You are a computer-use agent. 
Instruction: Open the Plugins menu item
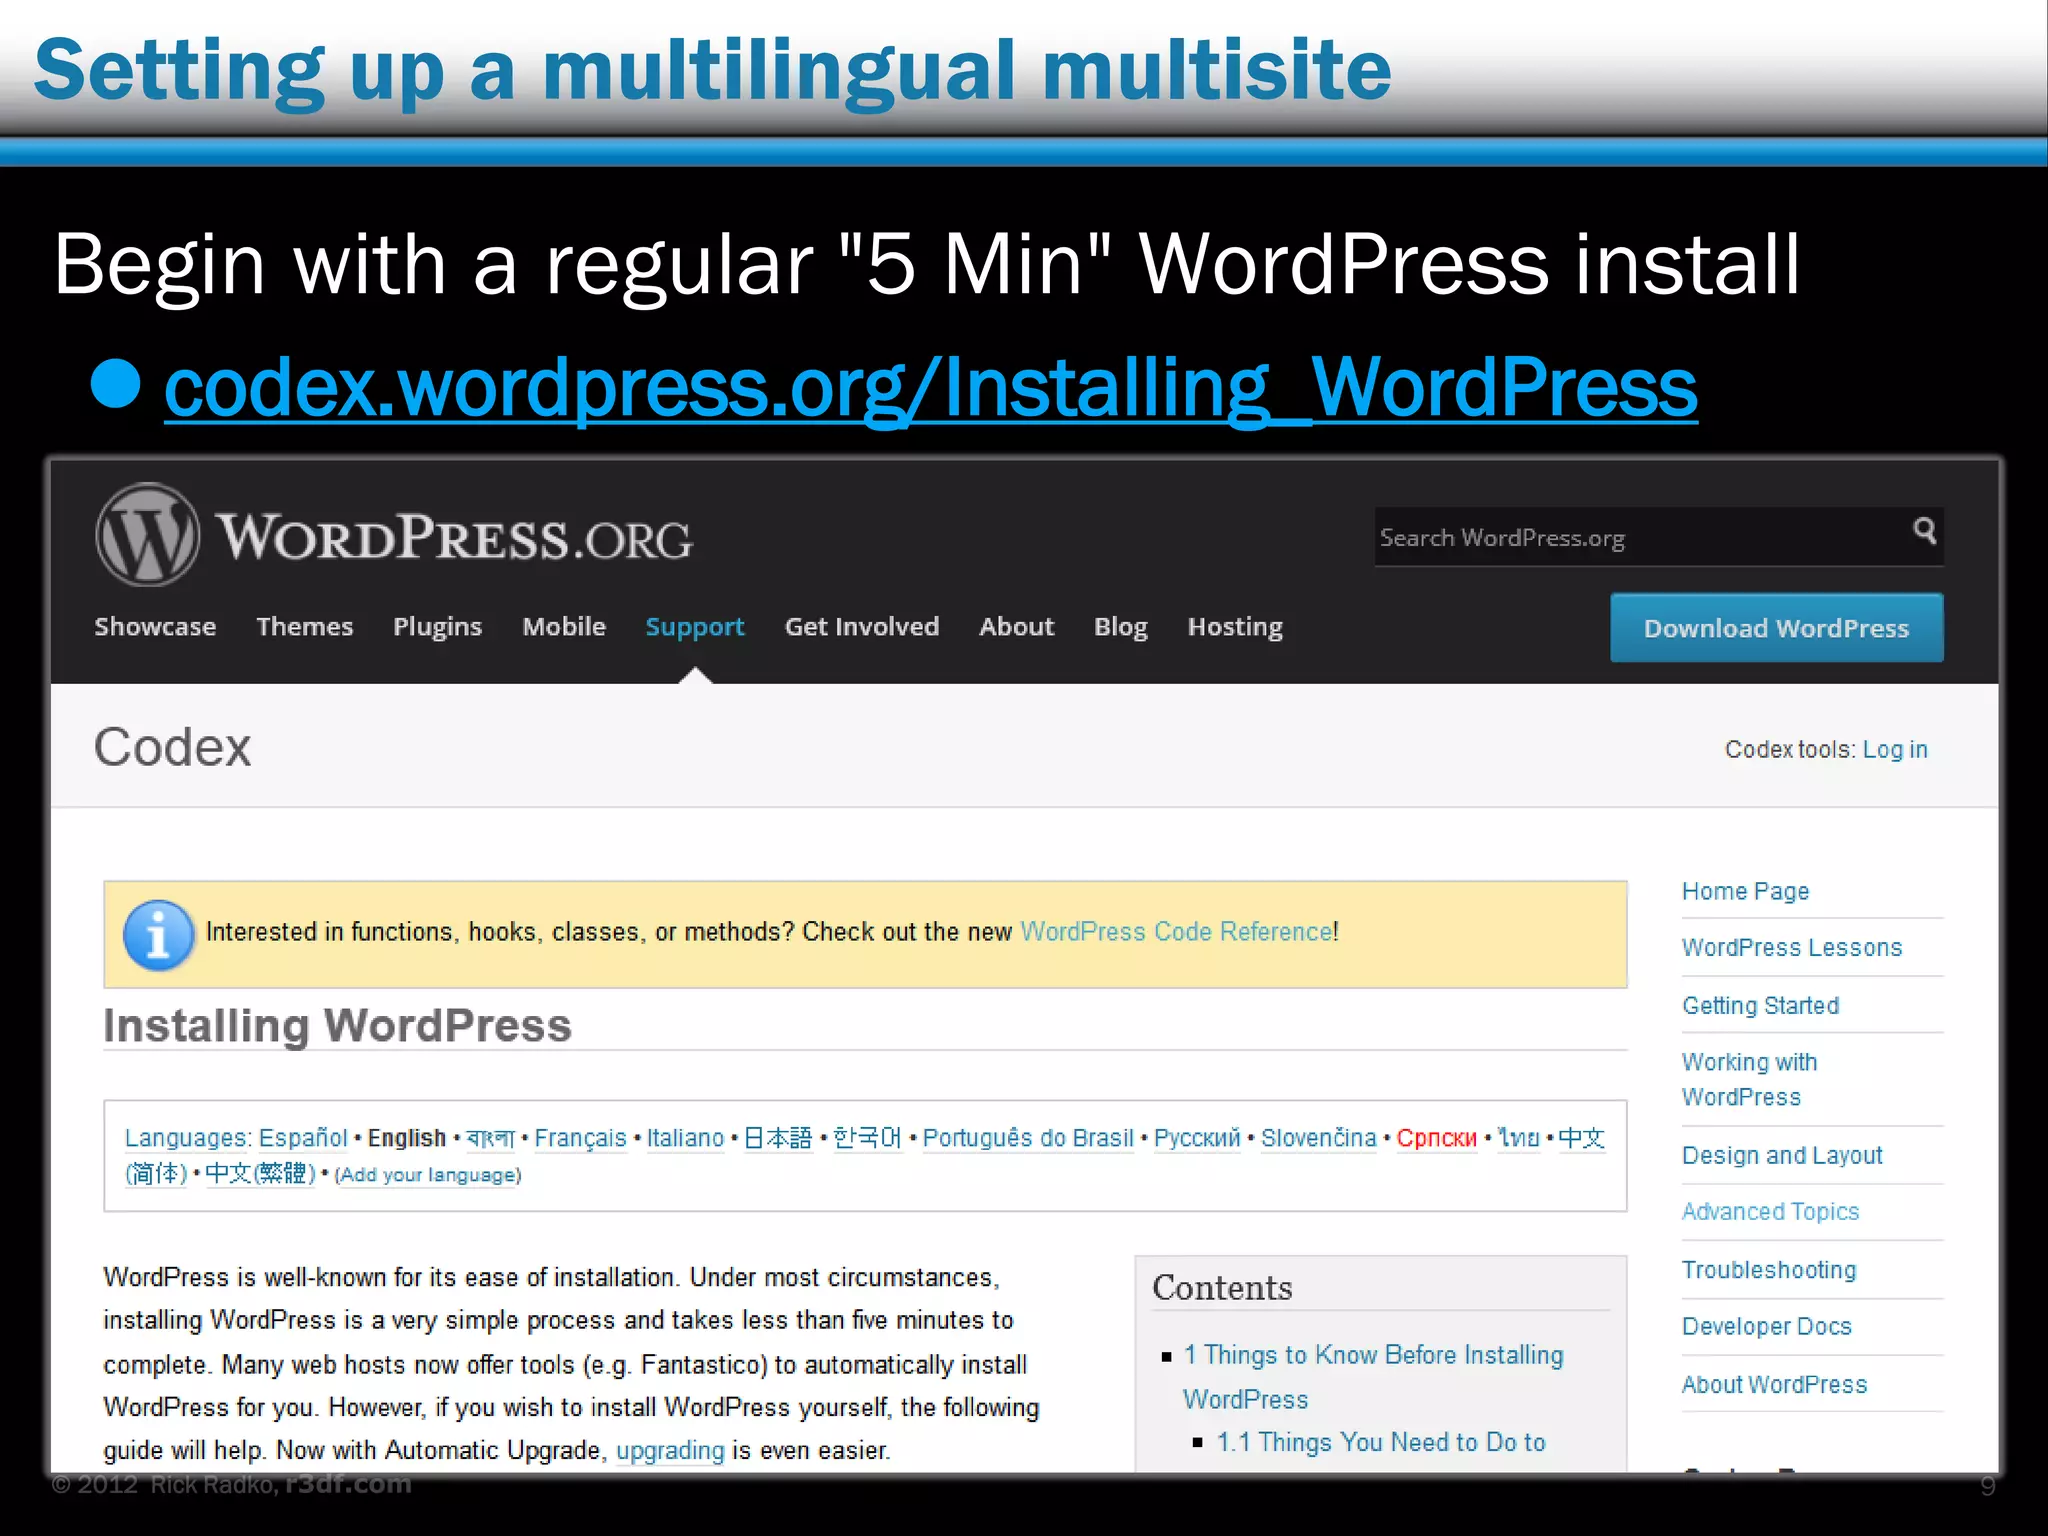pyautogui.click(x=437, y=627)
